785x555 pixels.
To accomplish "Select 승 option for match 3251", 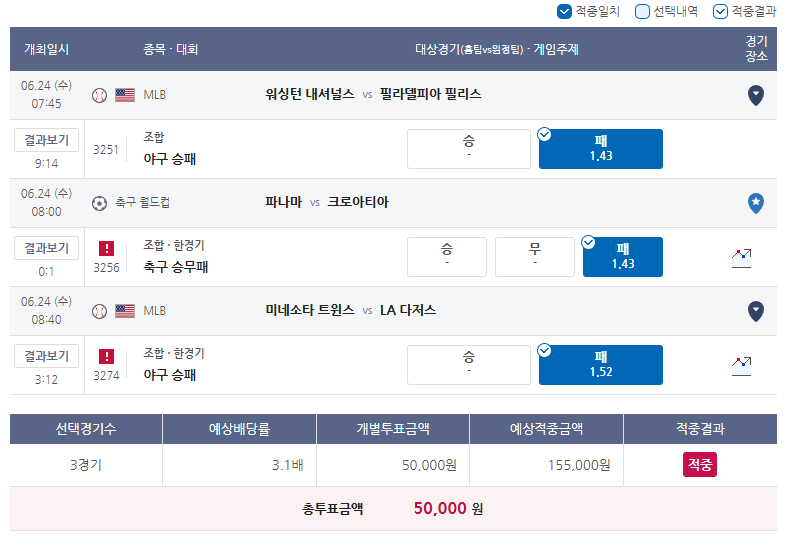I will point(469,149).
